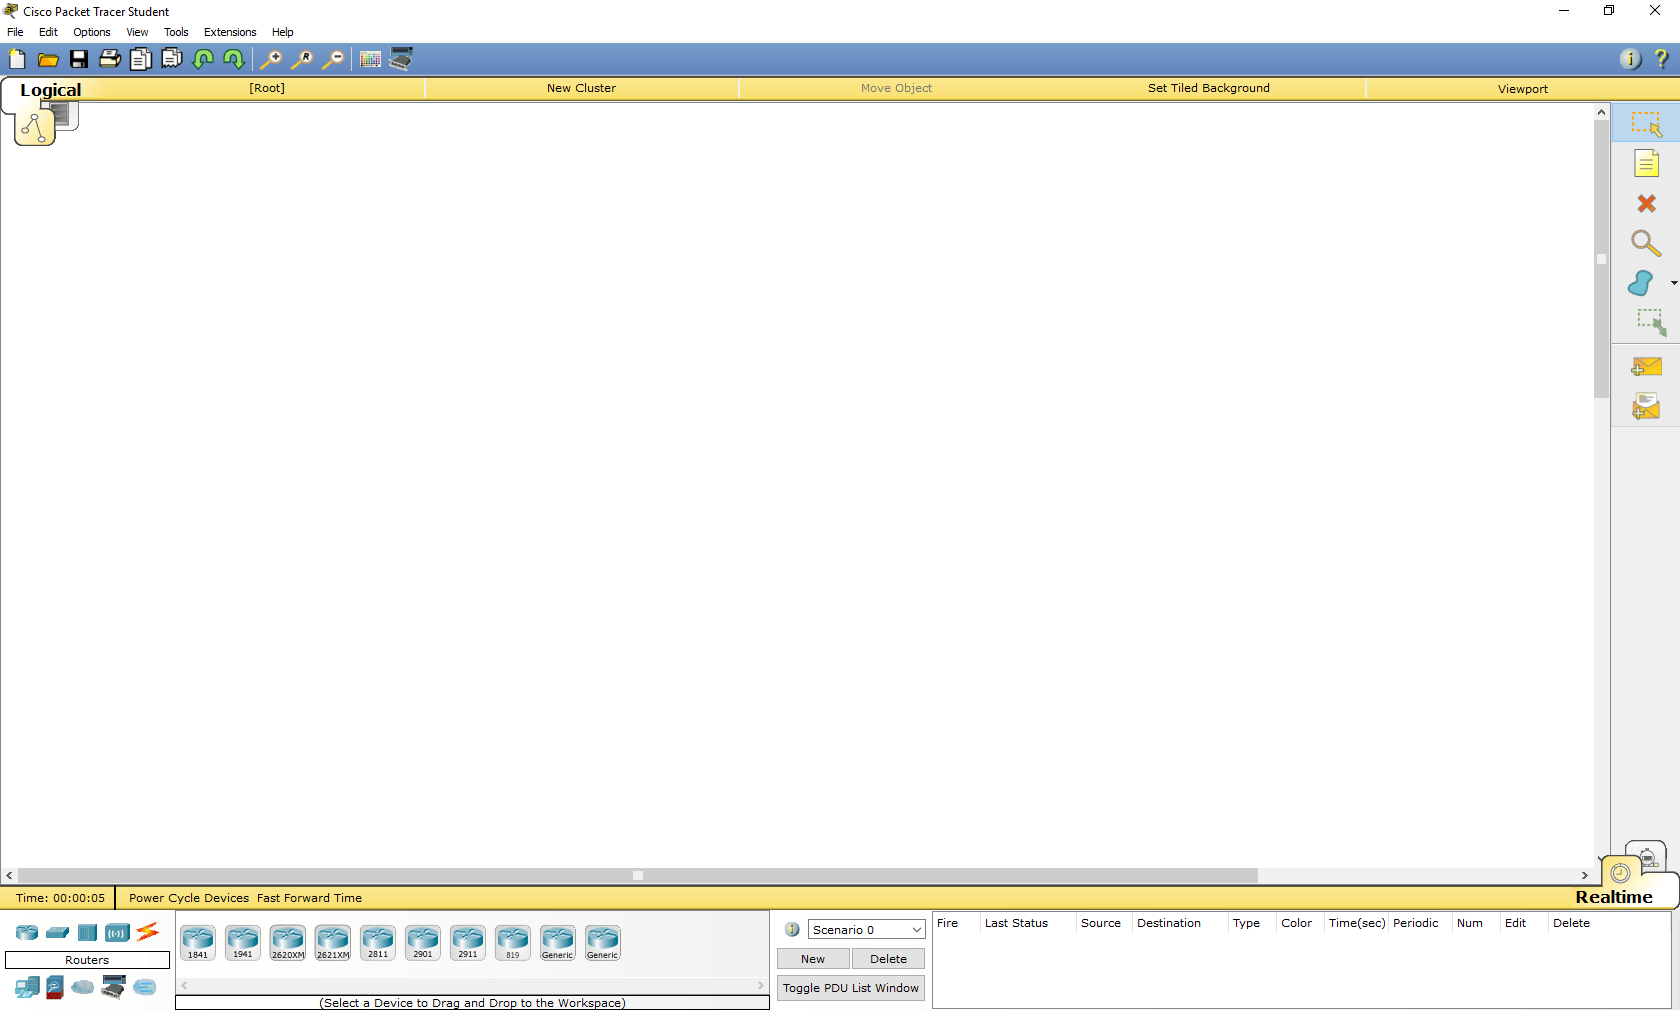Screen dimensions: 1680x1010
Task: Click Set Tiled Background
Action: pos(1208,88)
